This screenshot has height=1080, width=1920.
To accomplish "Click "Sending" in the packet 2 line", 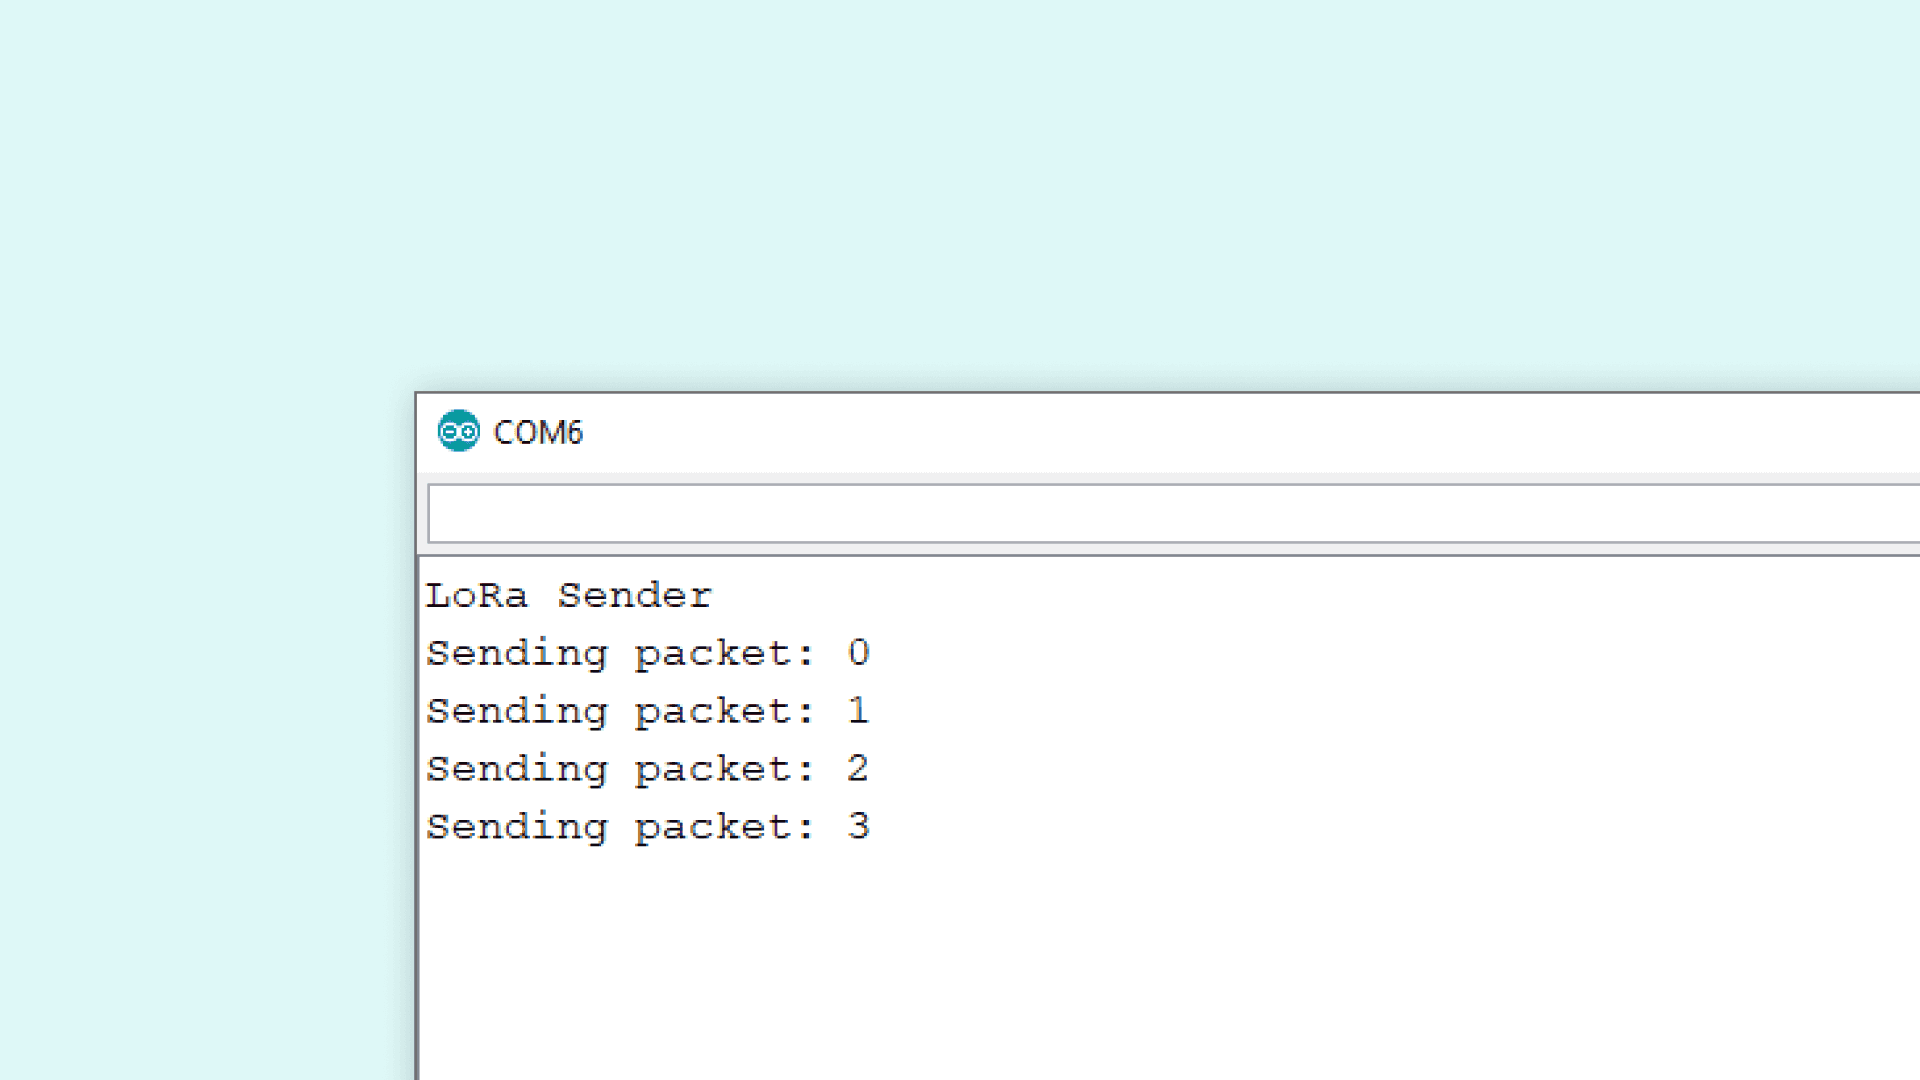I will [517, 770].
